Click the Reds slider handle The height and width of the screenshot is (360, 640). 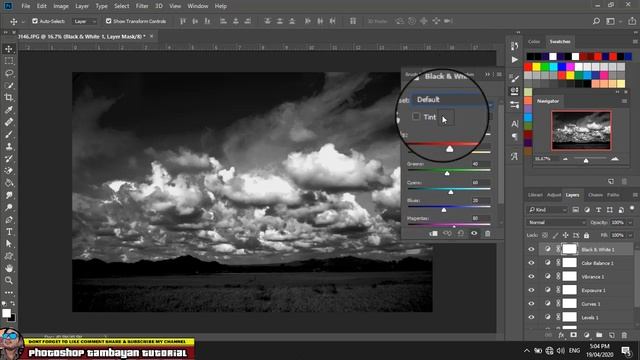449,149
